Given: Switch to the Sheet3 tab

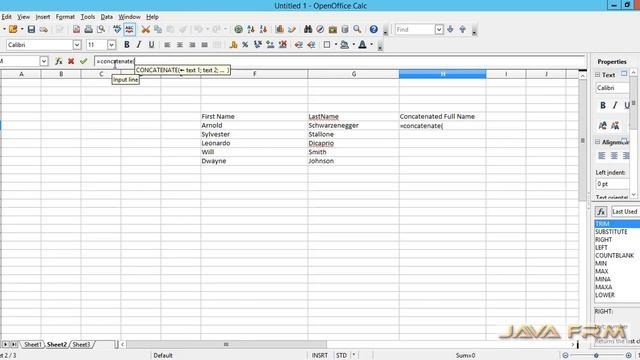Looking at the screenshot, I should [x=81, y=344].
